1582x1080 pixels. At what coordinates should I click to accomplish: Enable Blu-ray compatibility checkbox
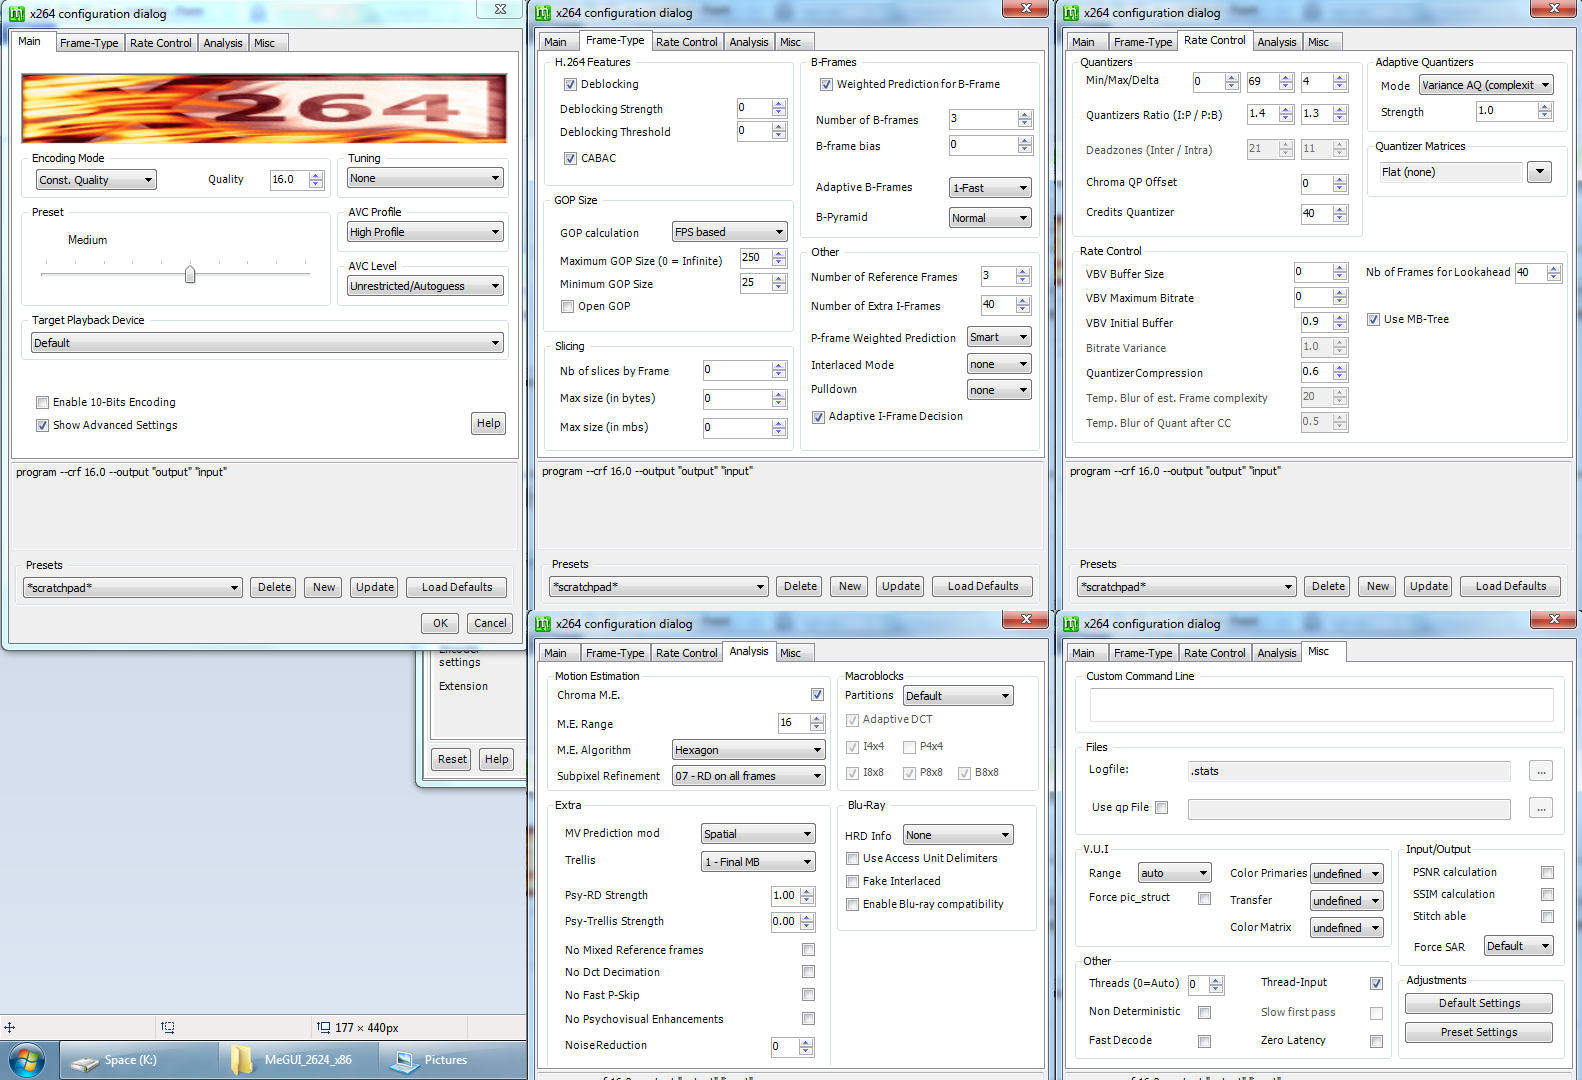pos(852,905)
